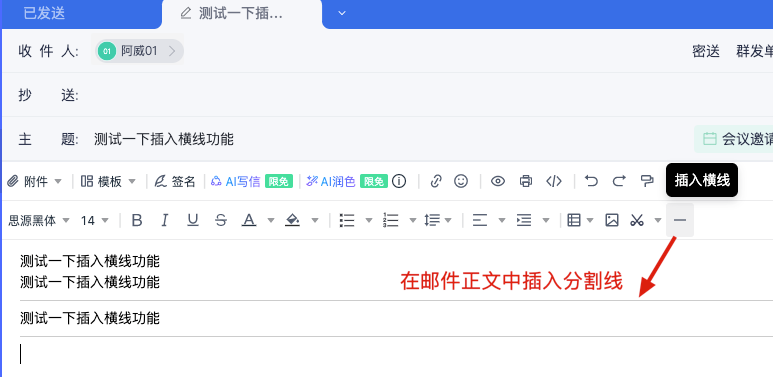Click the indent icon
Screen dimensions: 773x377
click(x=524, y=220)
